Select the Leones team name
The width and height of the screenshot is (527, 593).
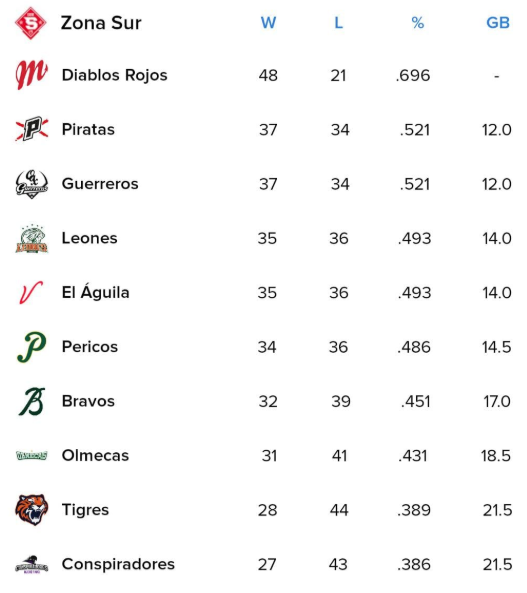[90, 238]
